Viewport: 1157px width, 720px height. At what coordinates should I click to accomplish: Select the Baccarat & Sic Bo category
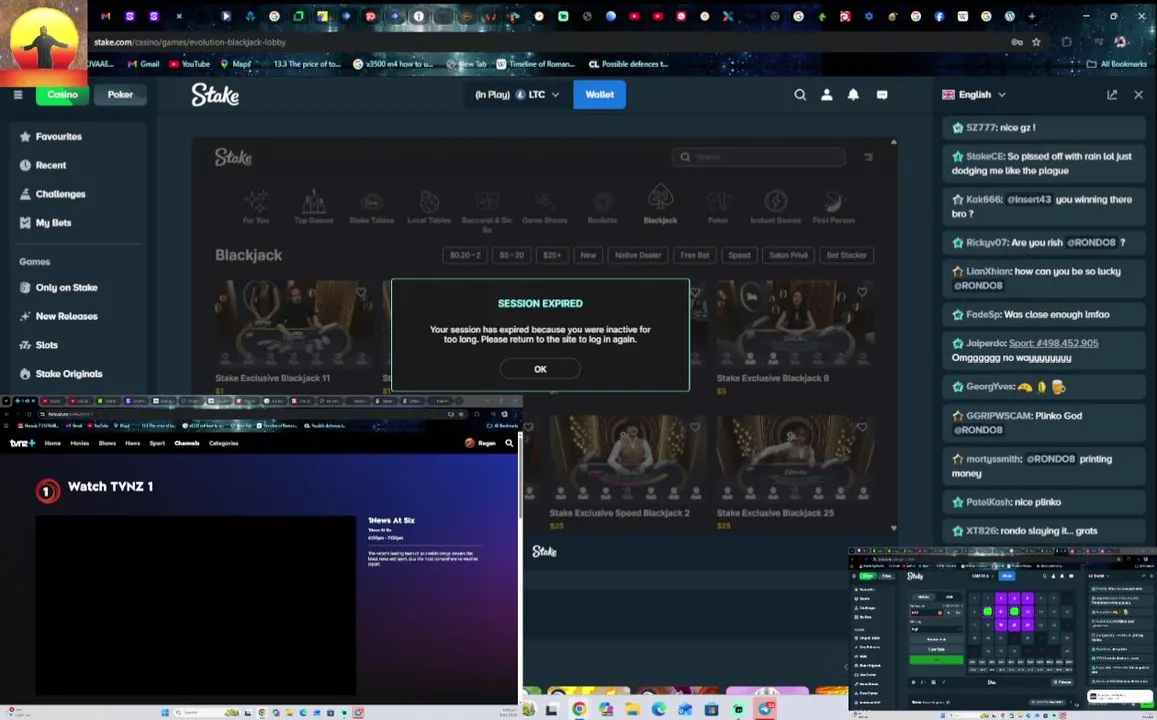tap(487, 211)
